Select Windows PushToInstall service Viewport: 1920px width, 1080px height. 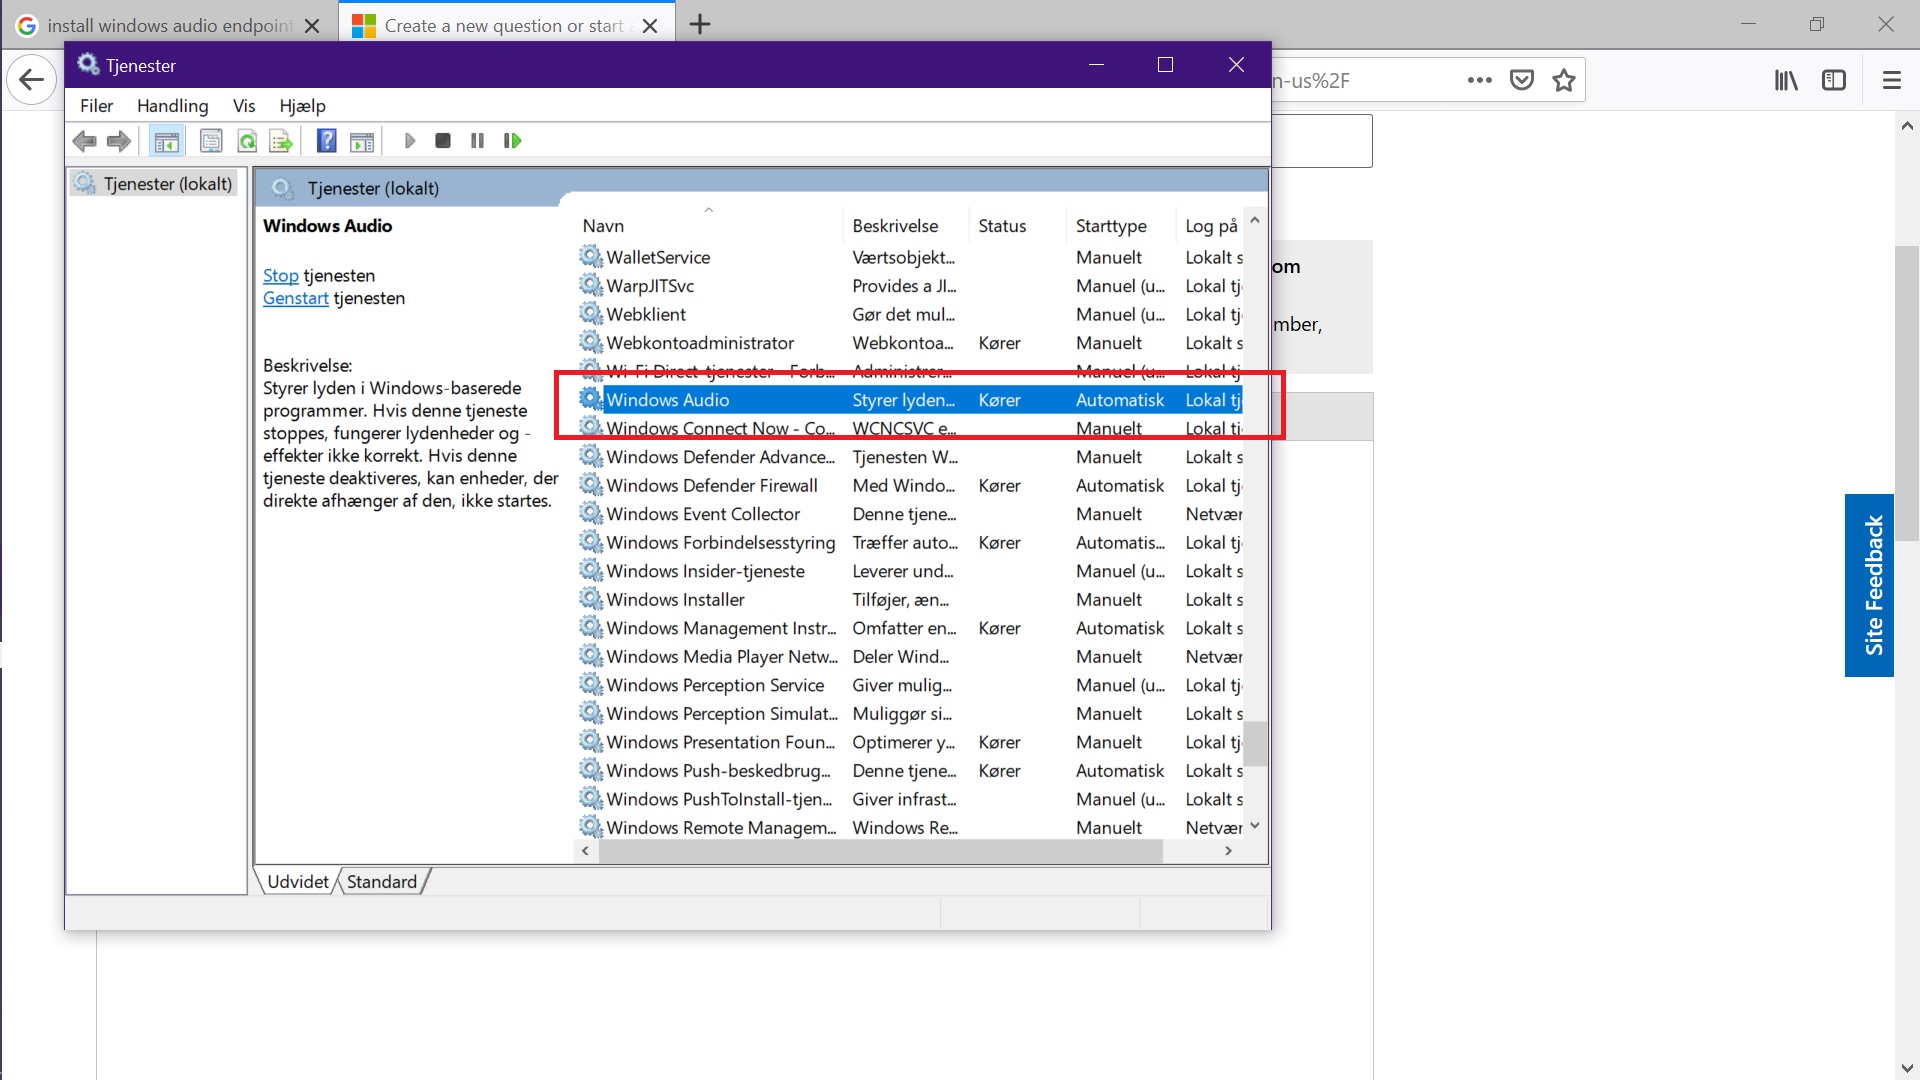click(x=910, y=799)
